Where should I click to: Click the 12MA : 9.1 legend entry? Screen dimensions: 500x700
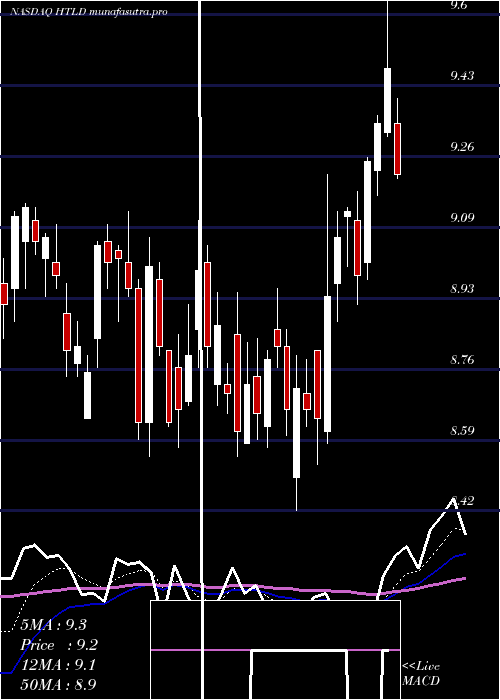[58, 665]
